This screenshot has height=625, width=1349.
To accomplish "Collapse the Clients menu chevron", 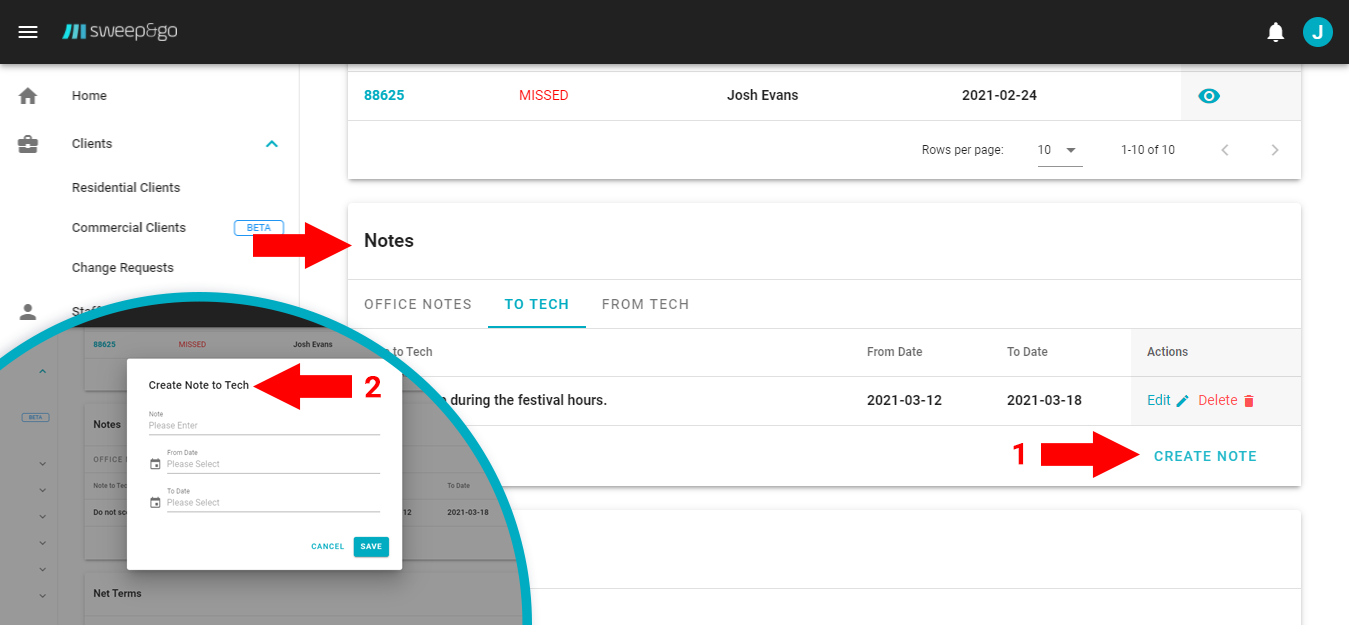I will 271,144.
